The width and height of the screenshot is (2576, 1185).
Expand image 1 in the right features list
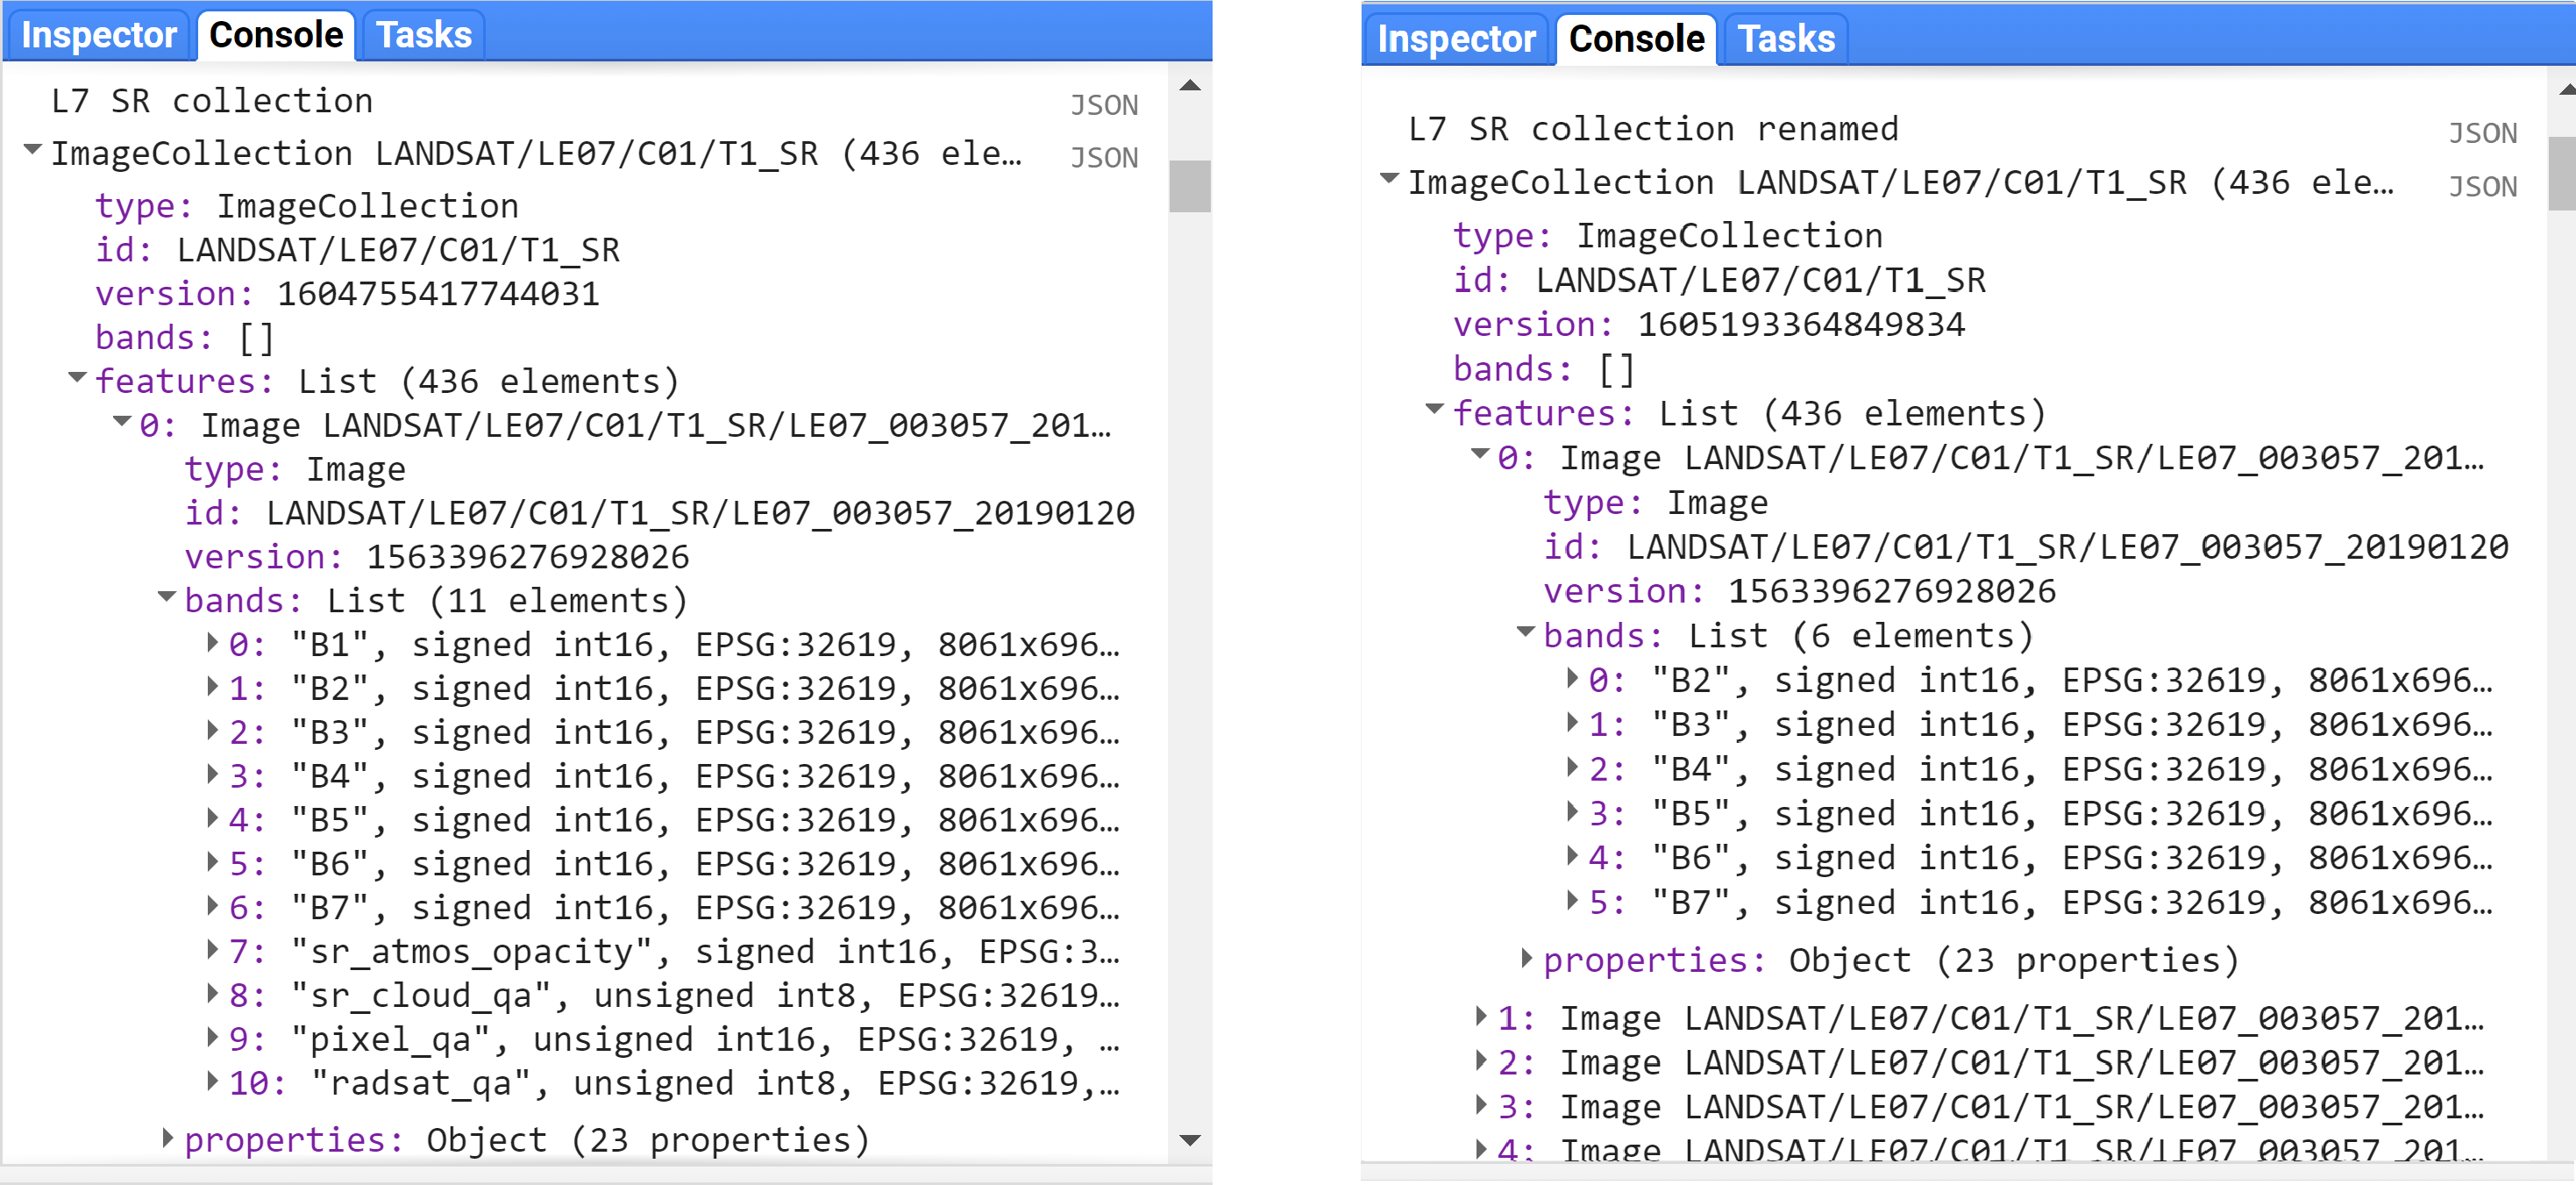(x=1482, y=1016)
